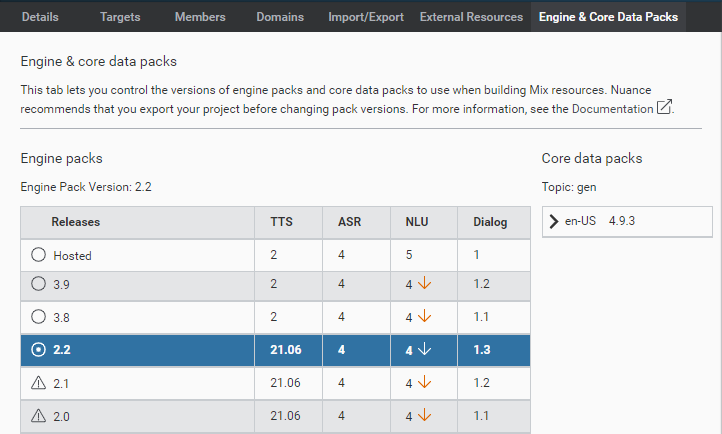Click the warning triangle for release 2.0
This screenshot has height=434, width=722.
[x=39, y=414]
